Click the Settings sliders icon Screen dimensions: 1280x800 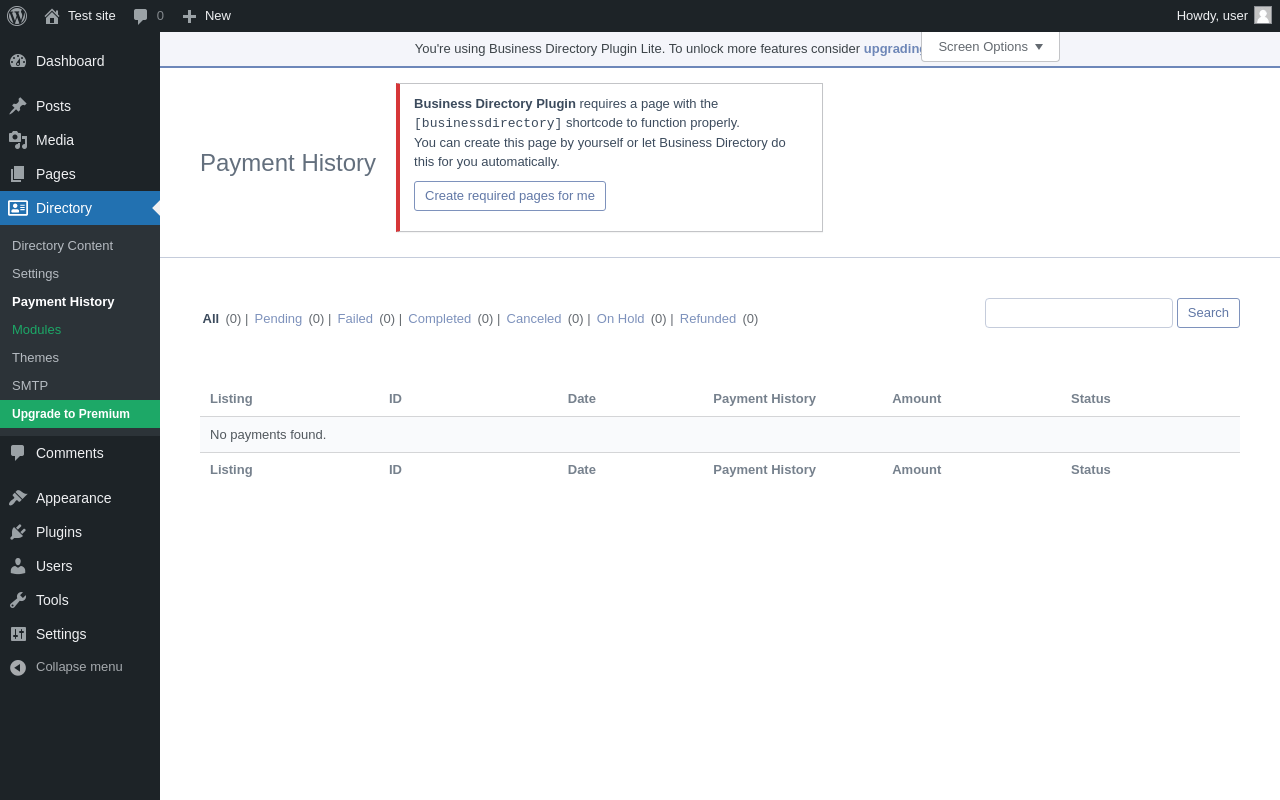coord(18,634)
